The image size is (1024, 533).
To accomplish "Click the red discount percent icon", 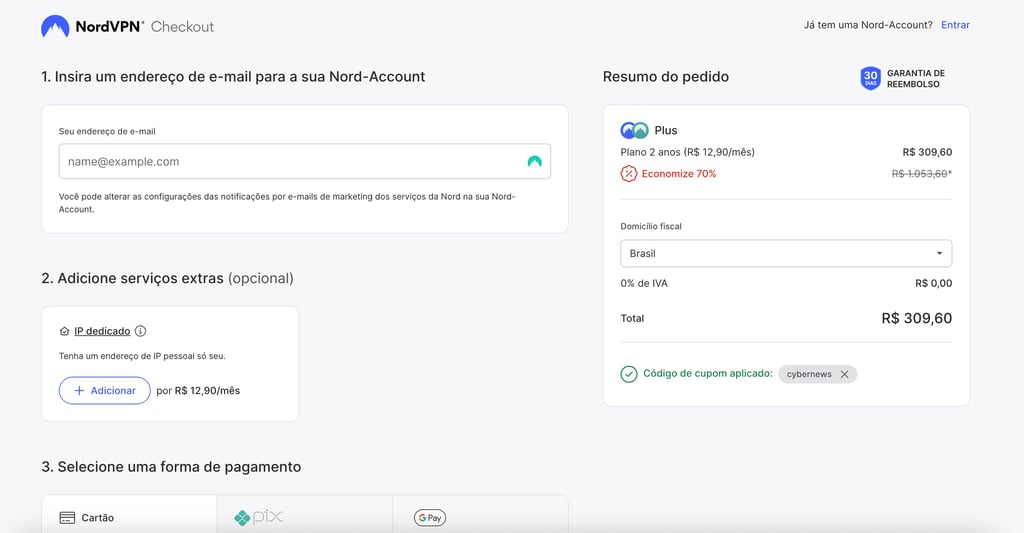I will tap(628, 174).
